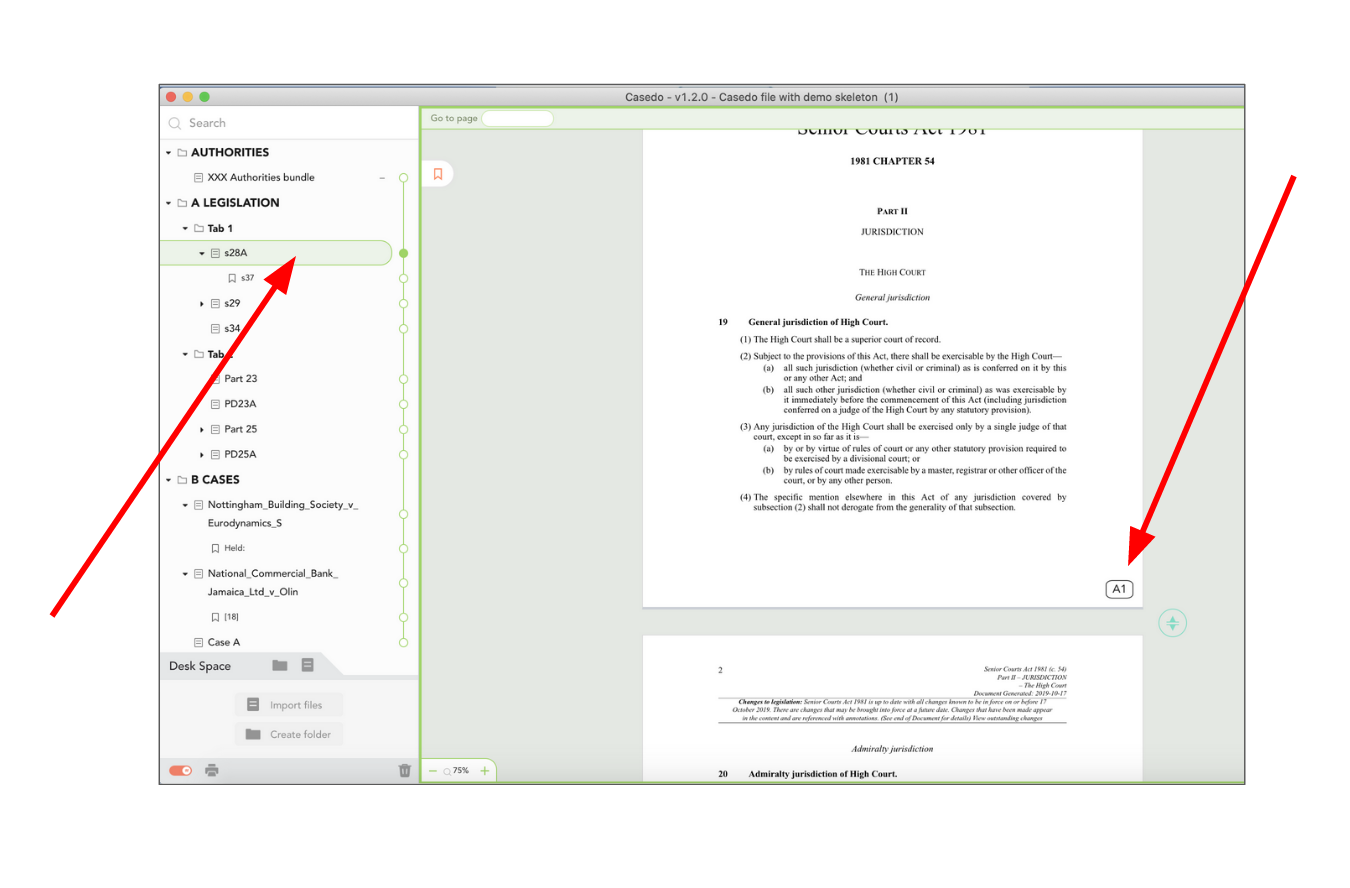Expand the s29 document
Screen dimensions: 1350x888
point(202,303)
